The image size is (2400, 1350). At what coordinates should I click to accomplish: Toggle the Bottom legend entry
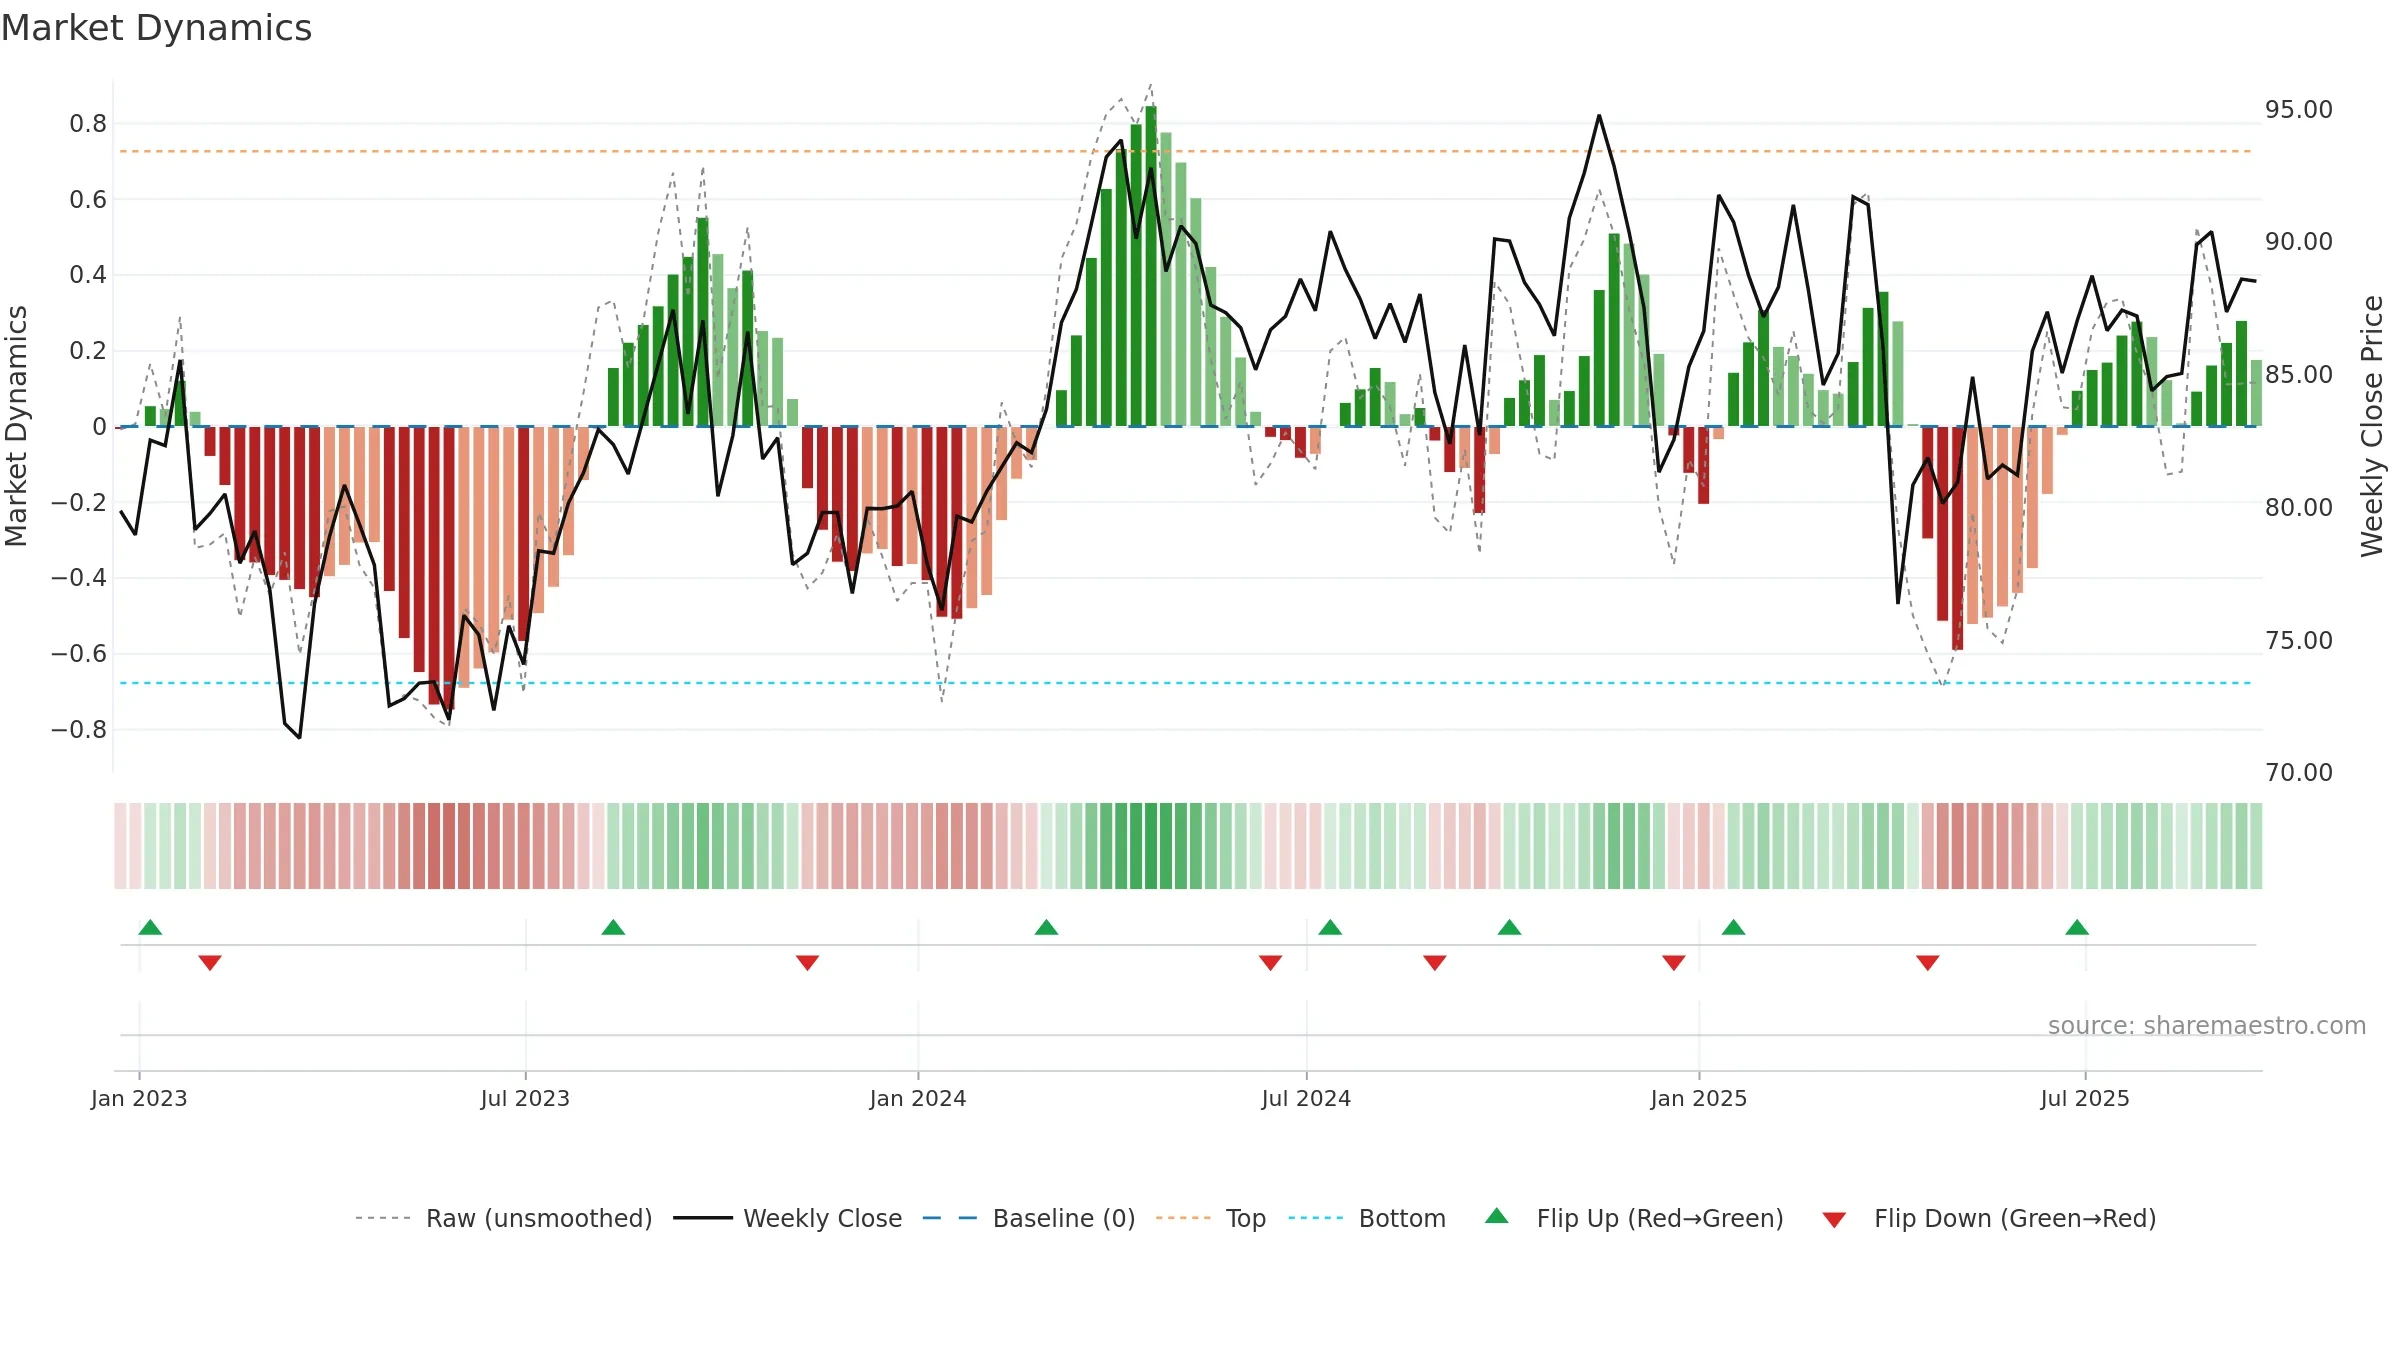coord(1367,1218)
